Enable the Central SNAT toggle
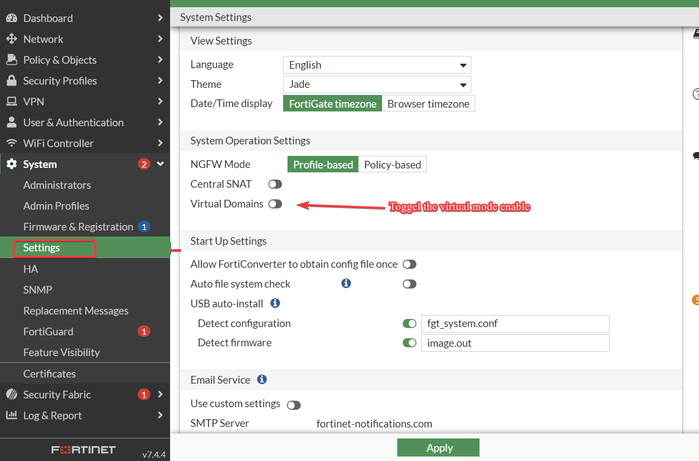This screenshot has height=461, width=699. click(x=275, y=184)
